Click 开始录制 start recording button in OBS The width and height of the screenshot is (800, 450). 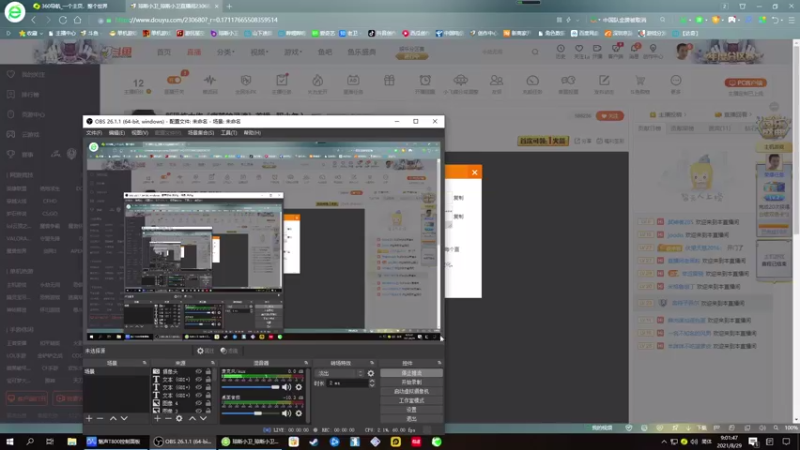(411, 382)
